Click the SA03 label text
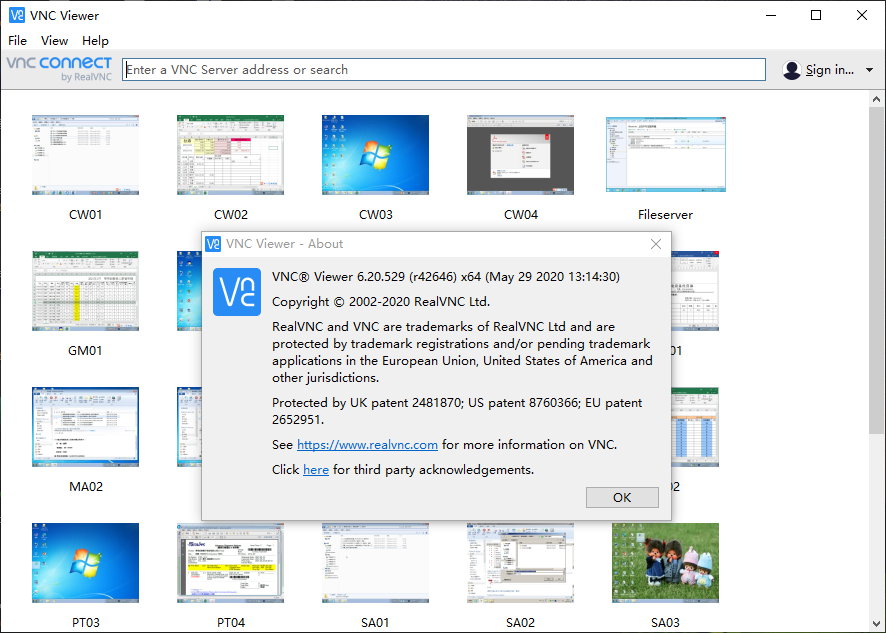The width and height of the screenshot is (886, 633). tap(665, 623)
